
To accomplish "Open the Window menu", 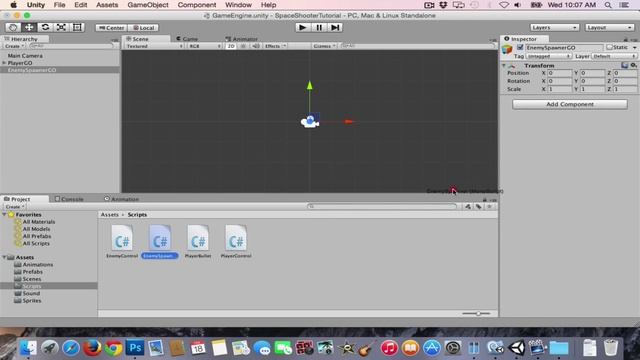I will (x=238, y=5).
